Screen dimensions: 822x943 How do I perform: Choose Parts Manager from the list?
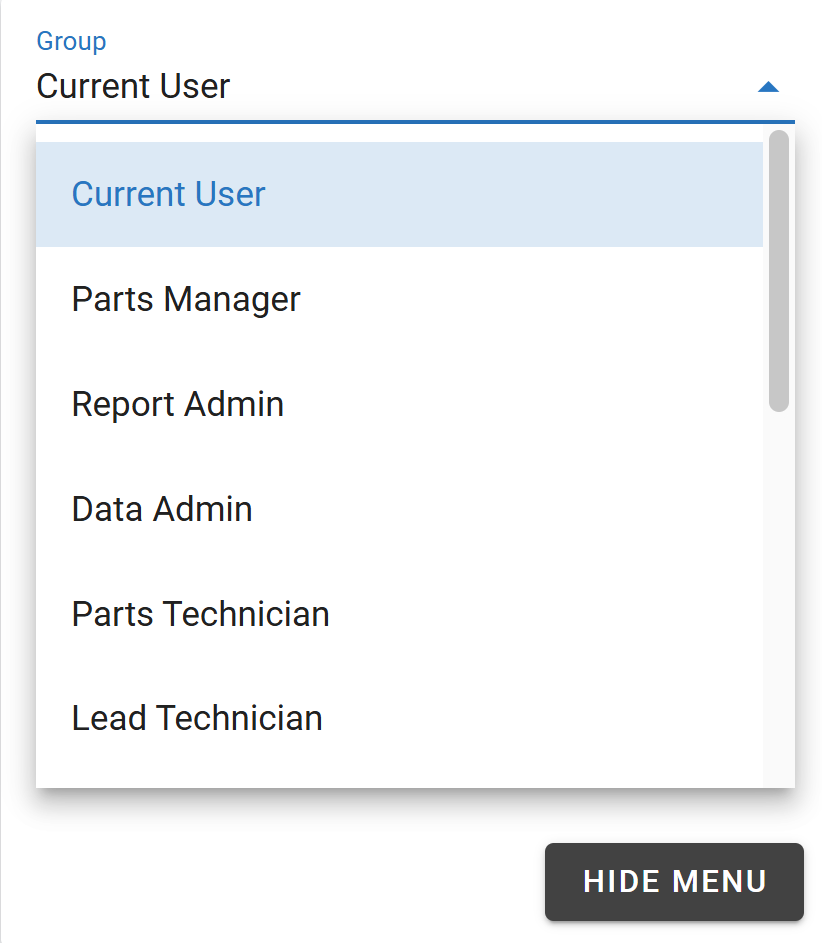click(x=399, y=299)
